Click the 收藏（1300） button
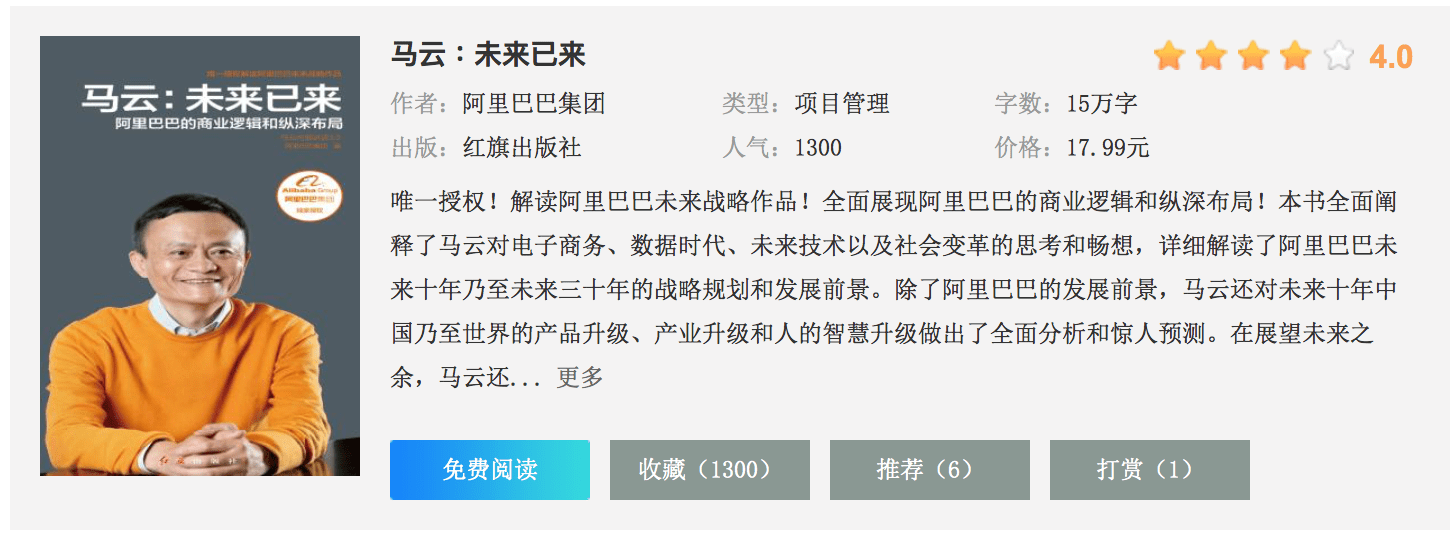 click(x=709, y=470)
